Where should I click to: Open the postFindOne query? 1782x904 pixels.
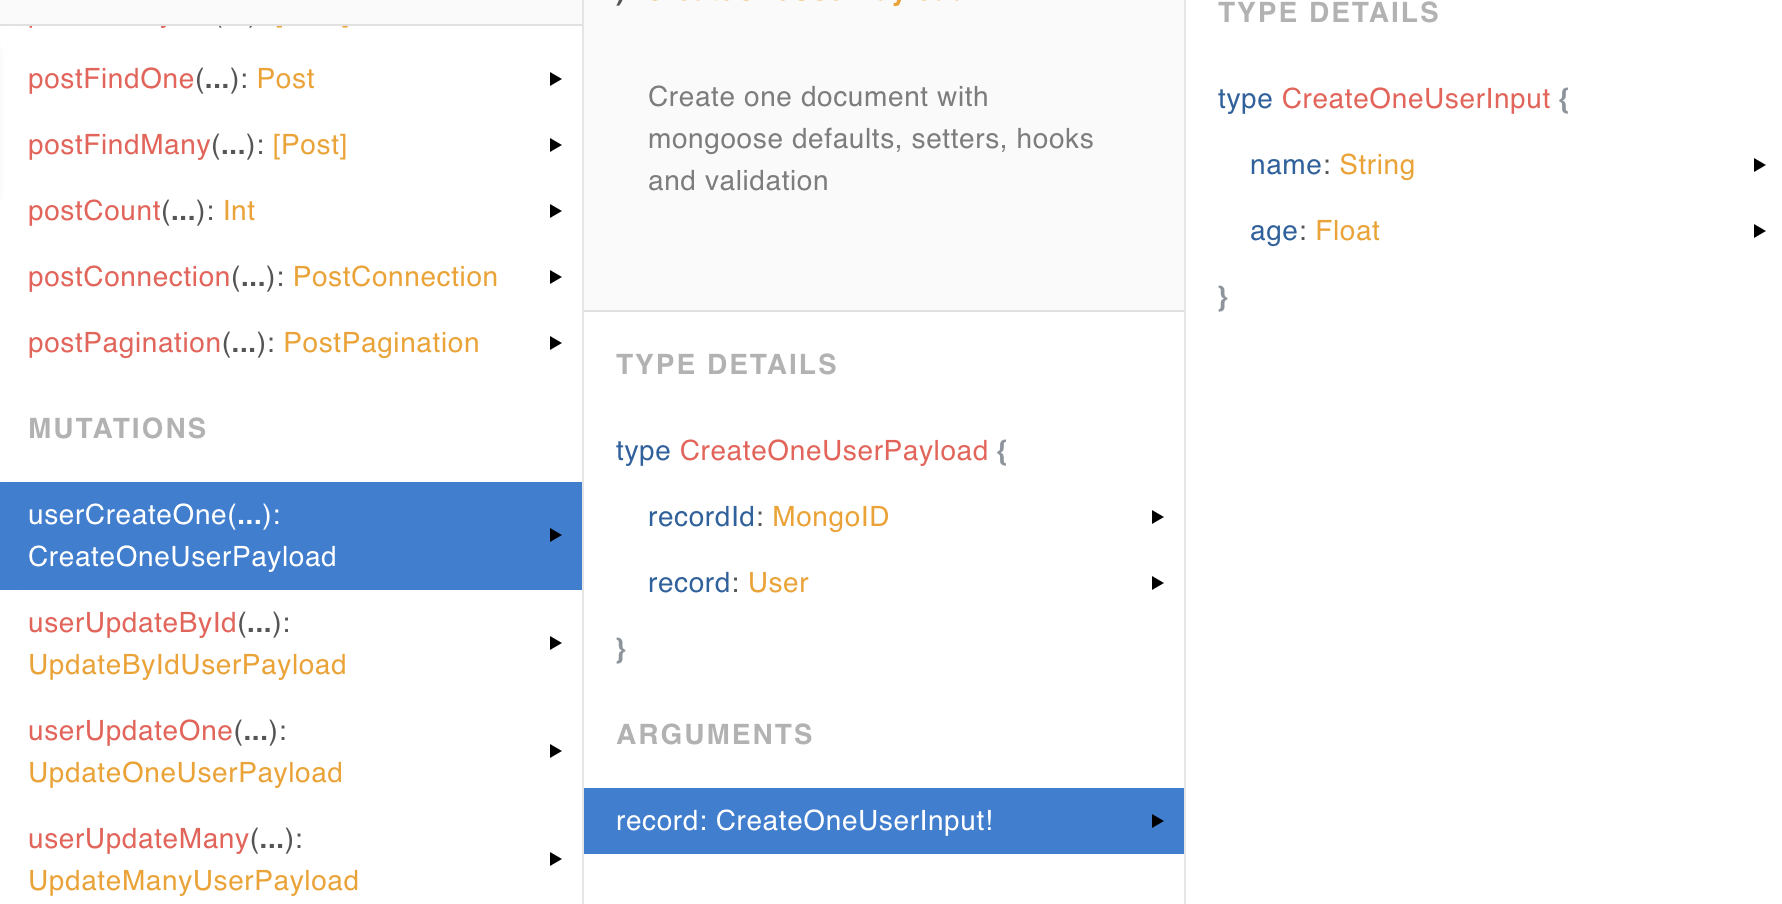point(291,79)
